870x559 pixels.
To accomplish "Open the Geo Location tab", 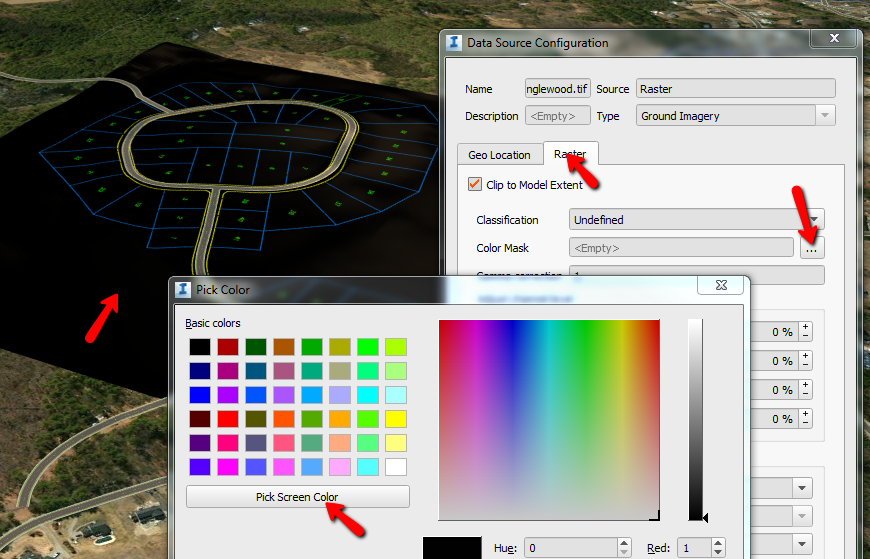I will point(499,155).
